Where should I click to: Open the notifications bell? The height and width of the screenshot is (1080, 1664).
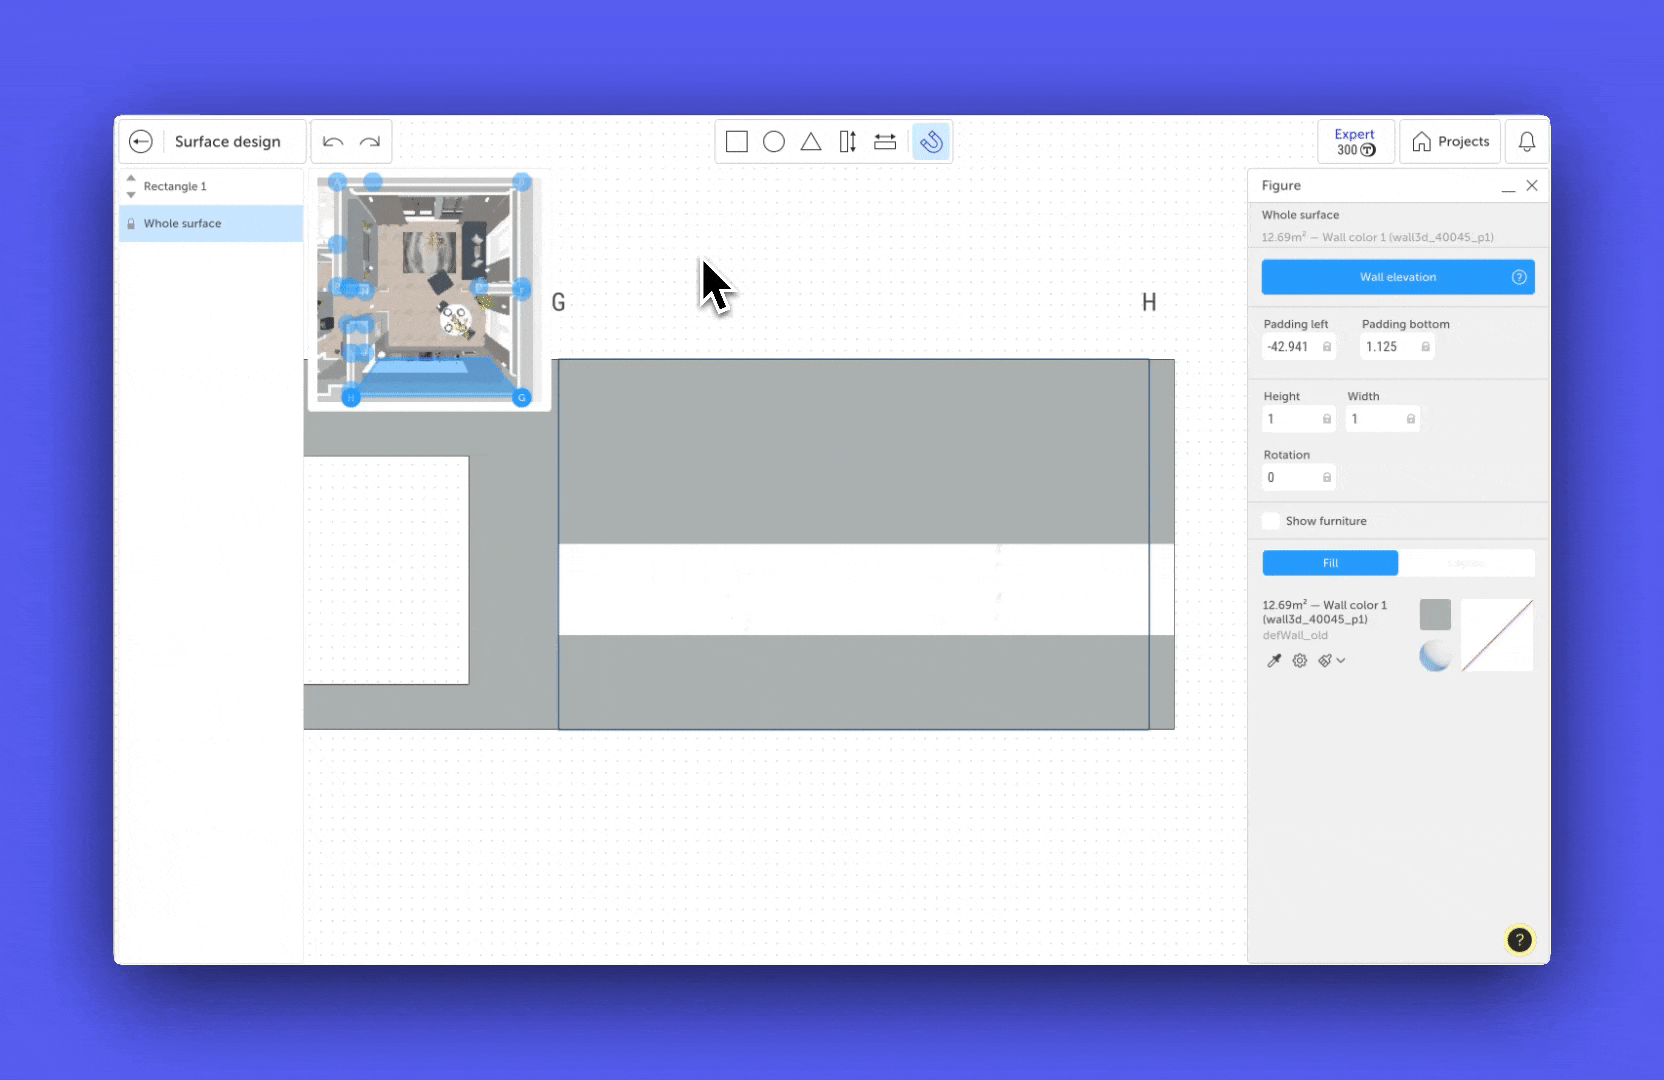click(x=1527, y=142)
